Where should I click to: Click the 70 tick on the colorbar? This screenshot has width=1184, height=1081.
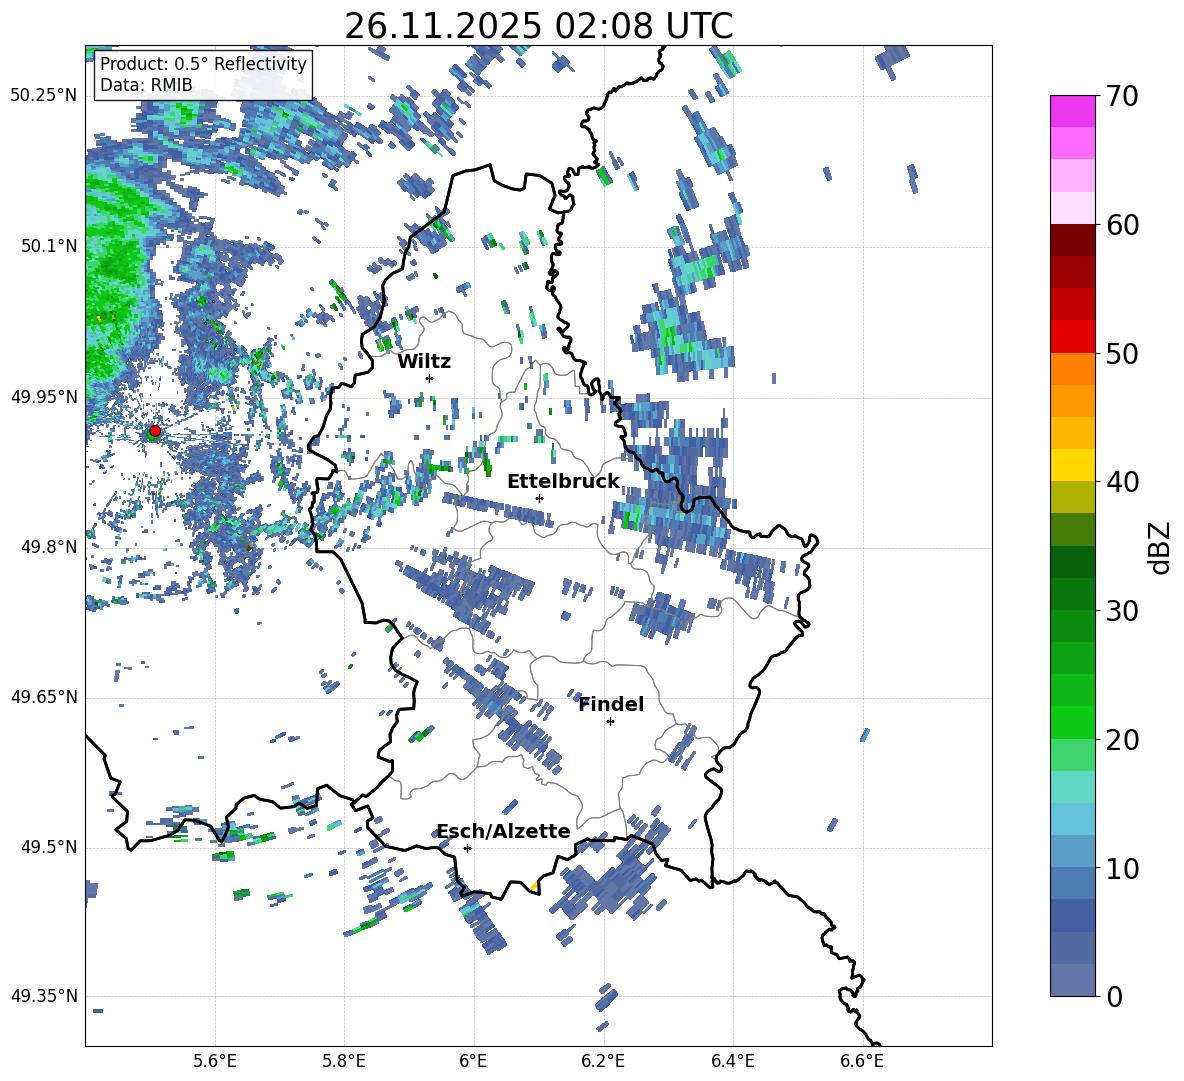pyautogui.click(x=1122, y=96)
